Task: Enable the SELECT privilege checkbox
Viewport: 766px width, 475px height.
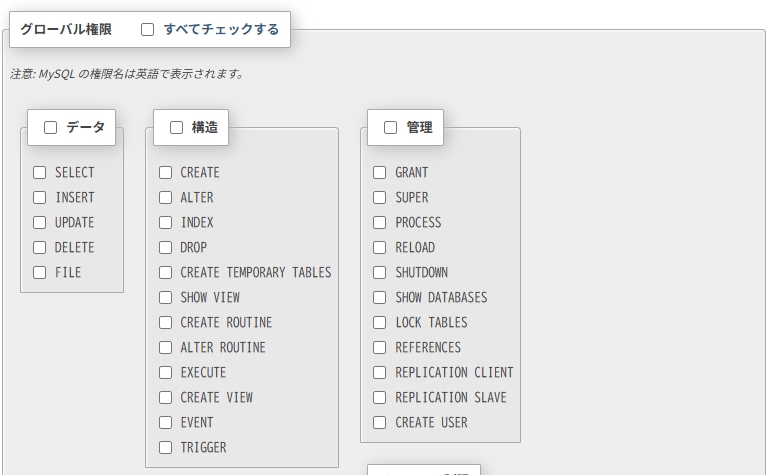Action: pyautogui.click(x=40, y=173)
